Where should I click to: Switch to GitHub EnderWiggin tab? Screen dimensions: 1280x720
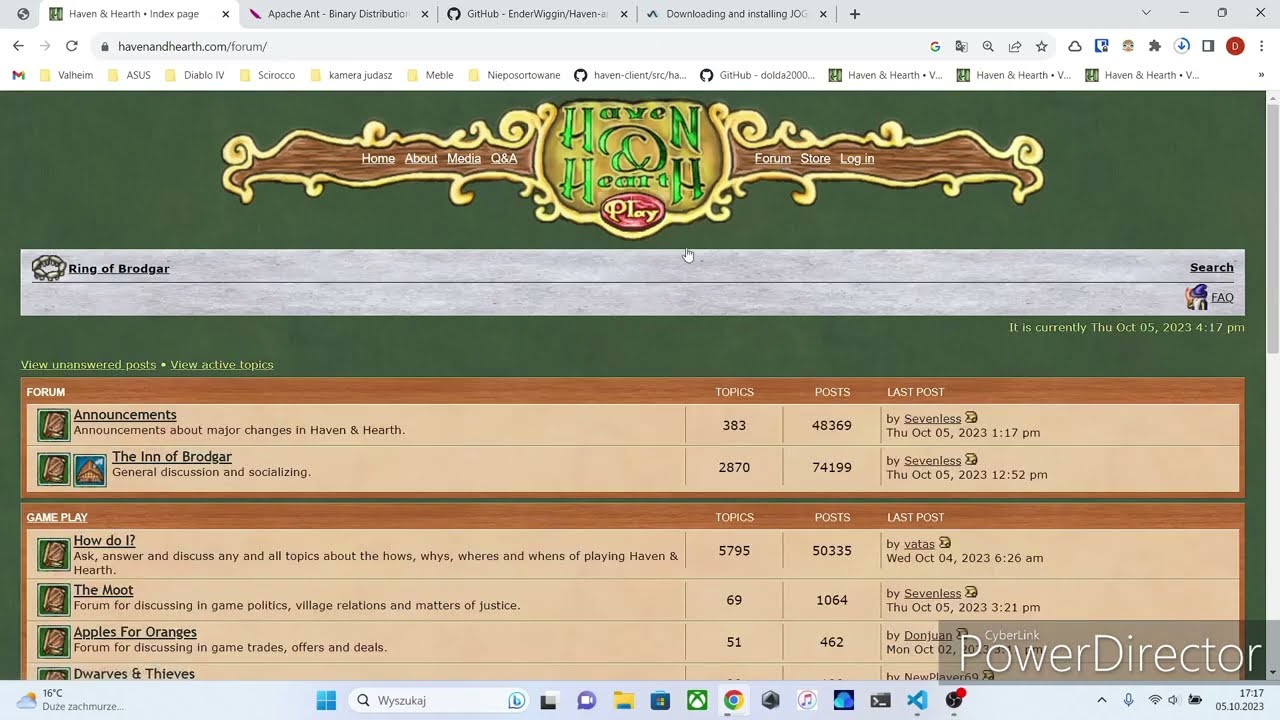[537, 14]
